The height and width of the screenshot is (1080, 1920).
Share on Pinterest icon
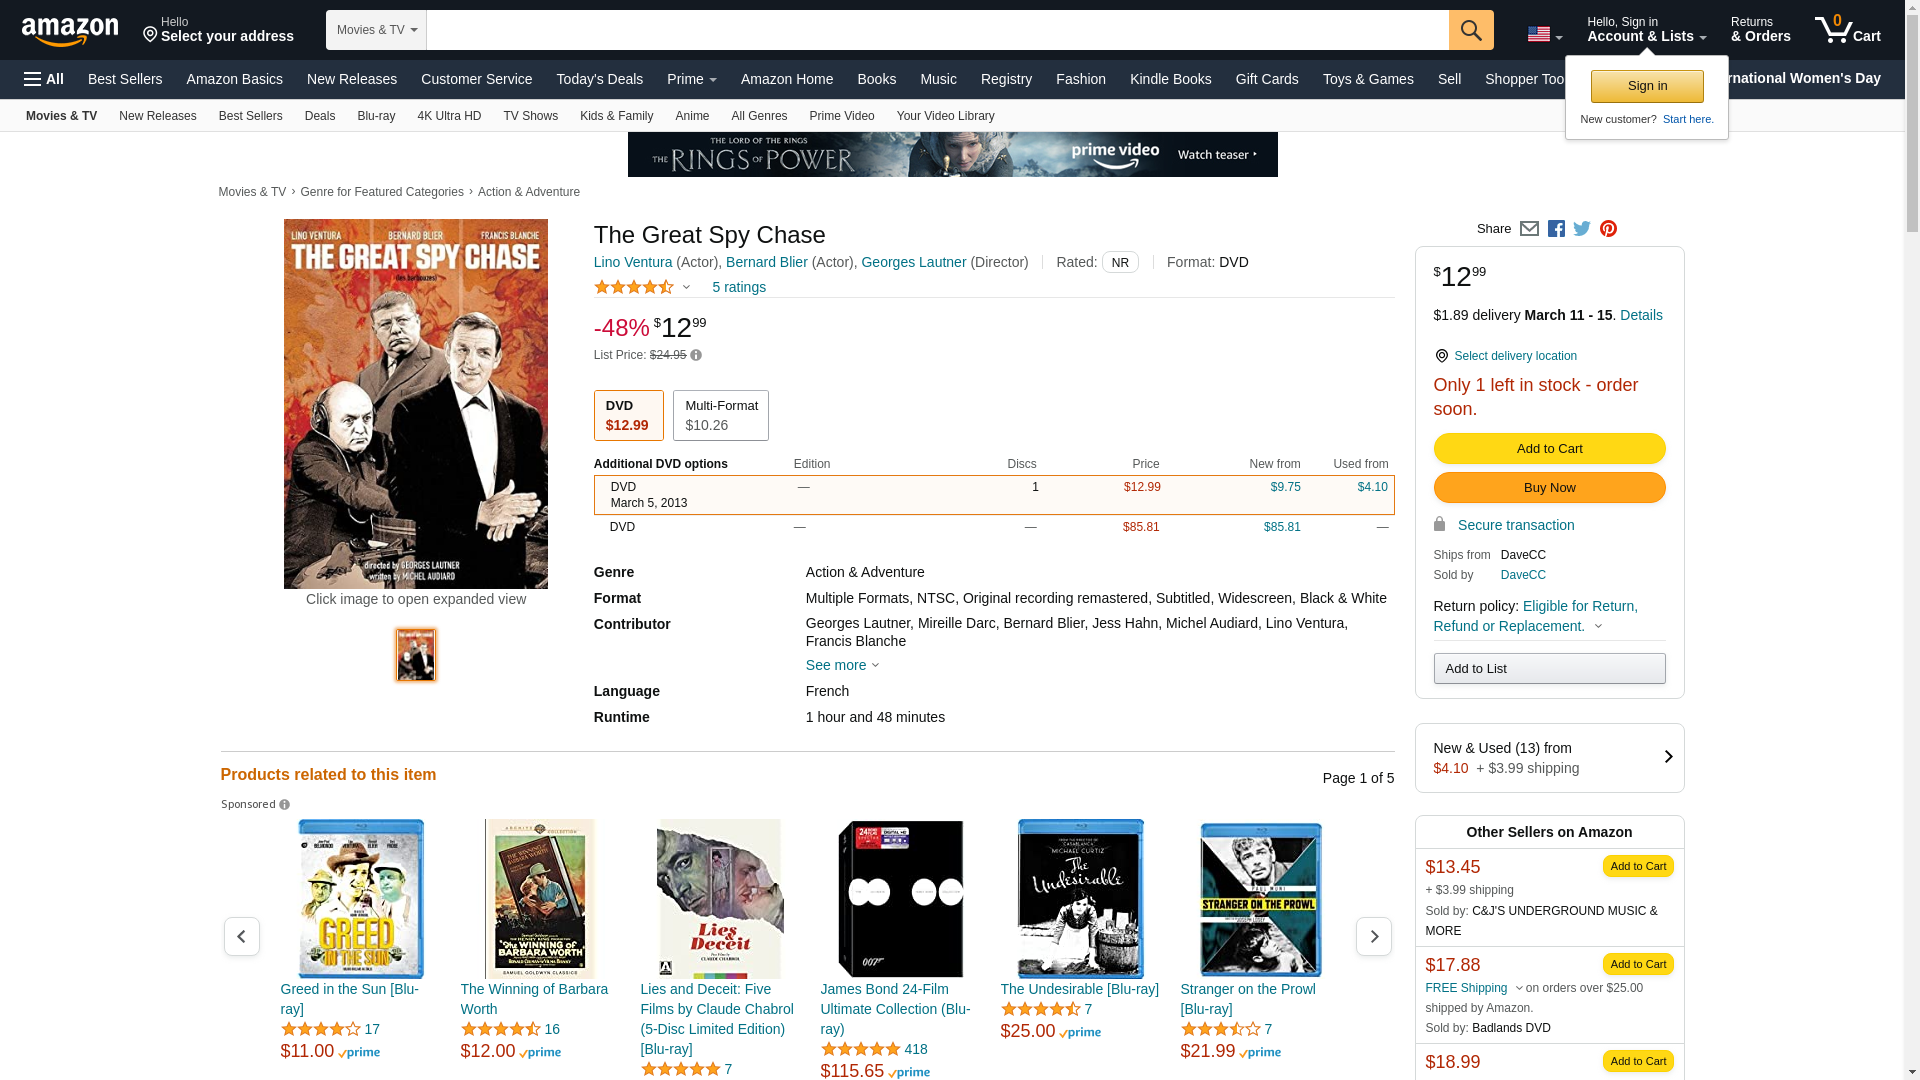pos(1608,229)
